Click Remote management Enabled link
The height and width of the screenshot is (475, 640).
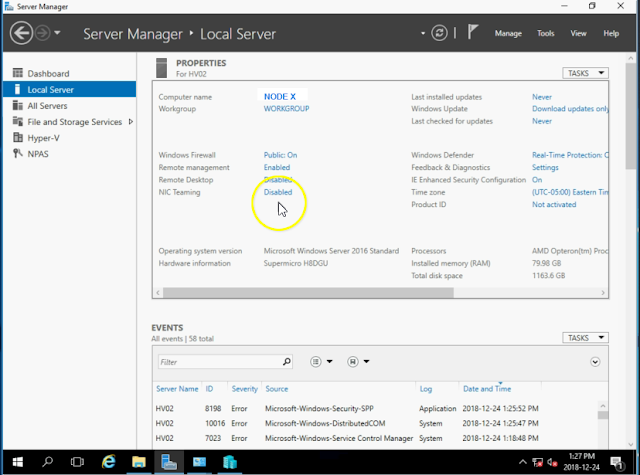[277, 167]
